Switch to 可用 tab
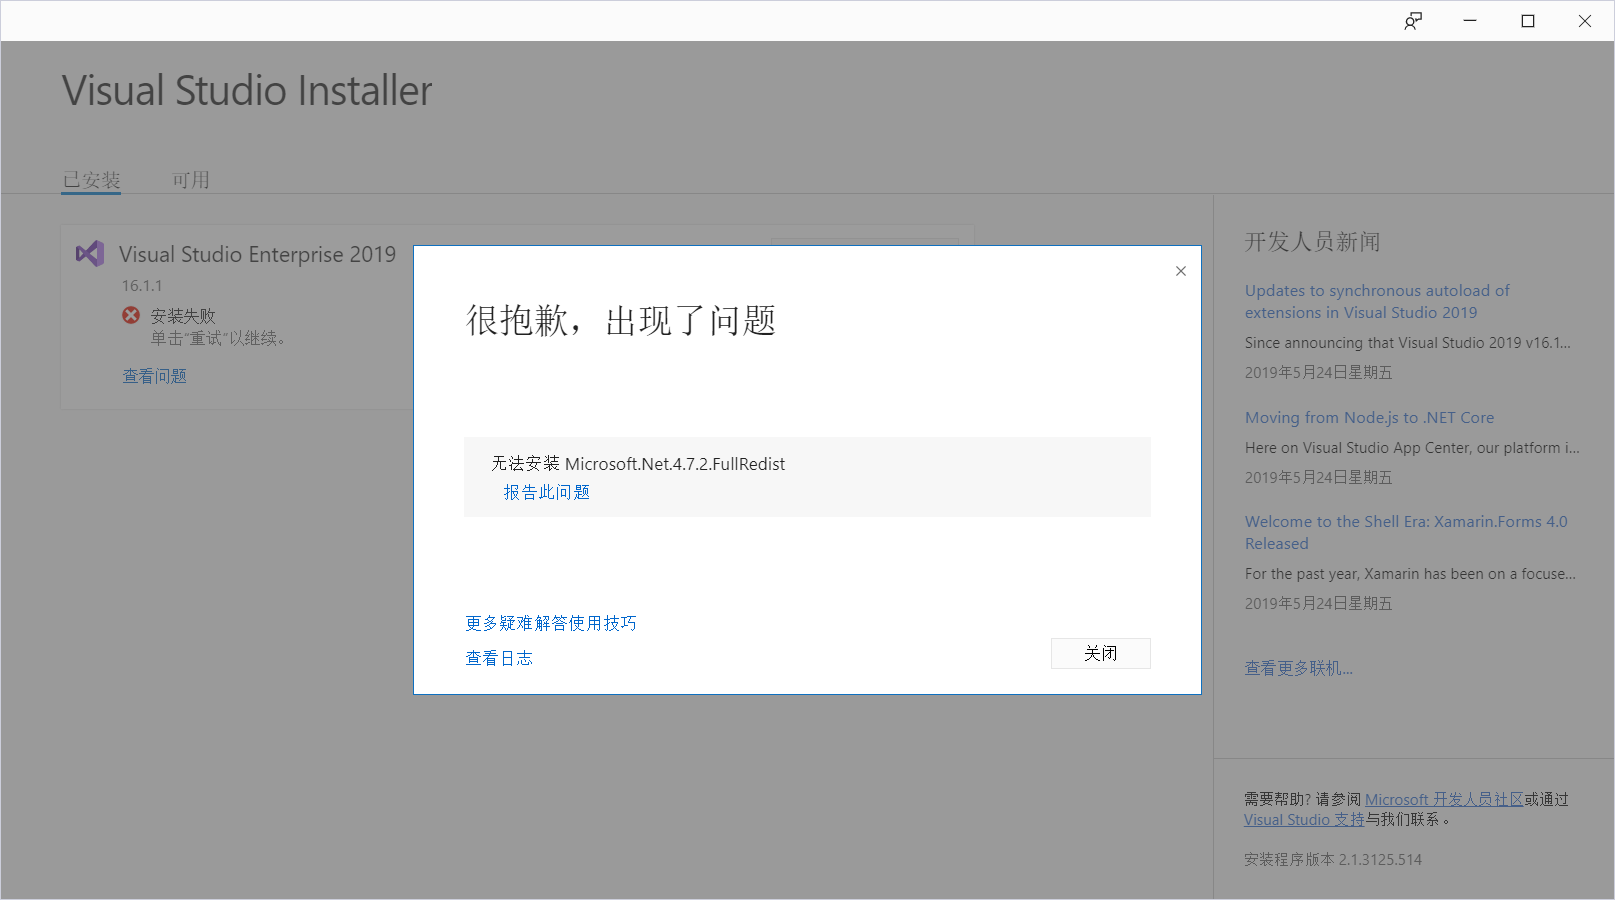Image resolution: width=1615 pixels, height=900 pixels. (x=191, y=180)
